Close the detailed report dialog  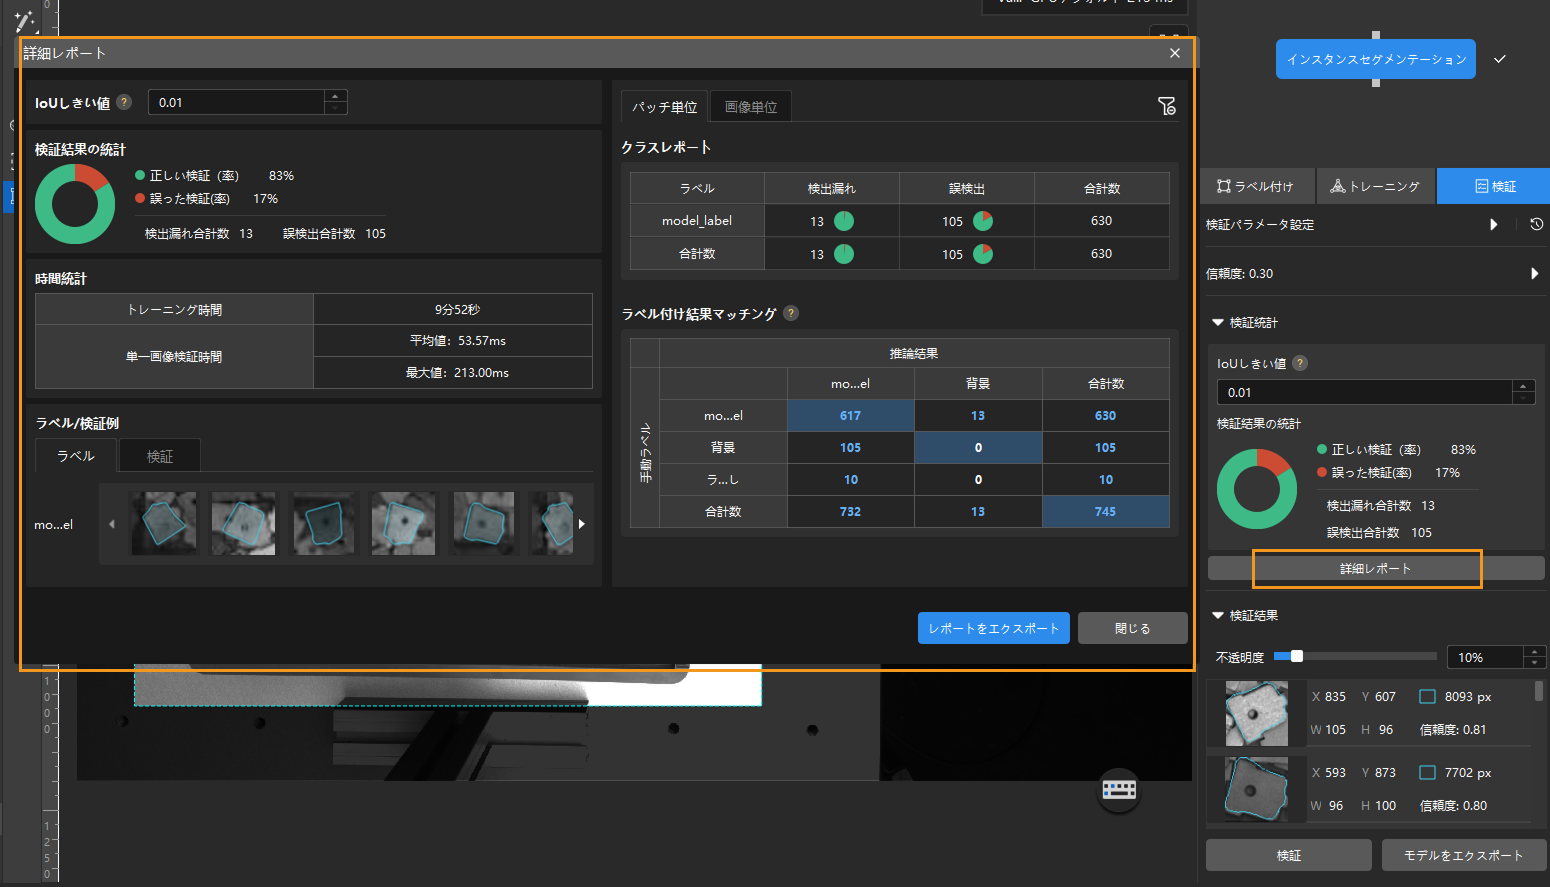[1175, 53]
